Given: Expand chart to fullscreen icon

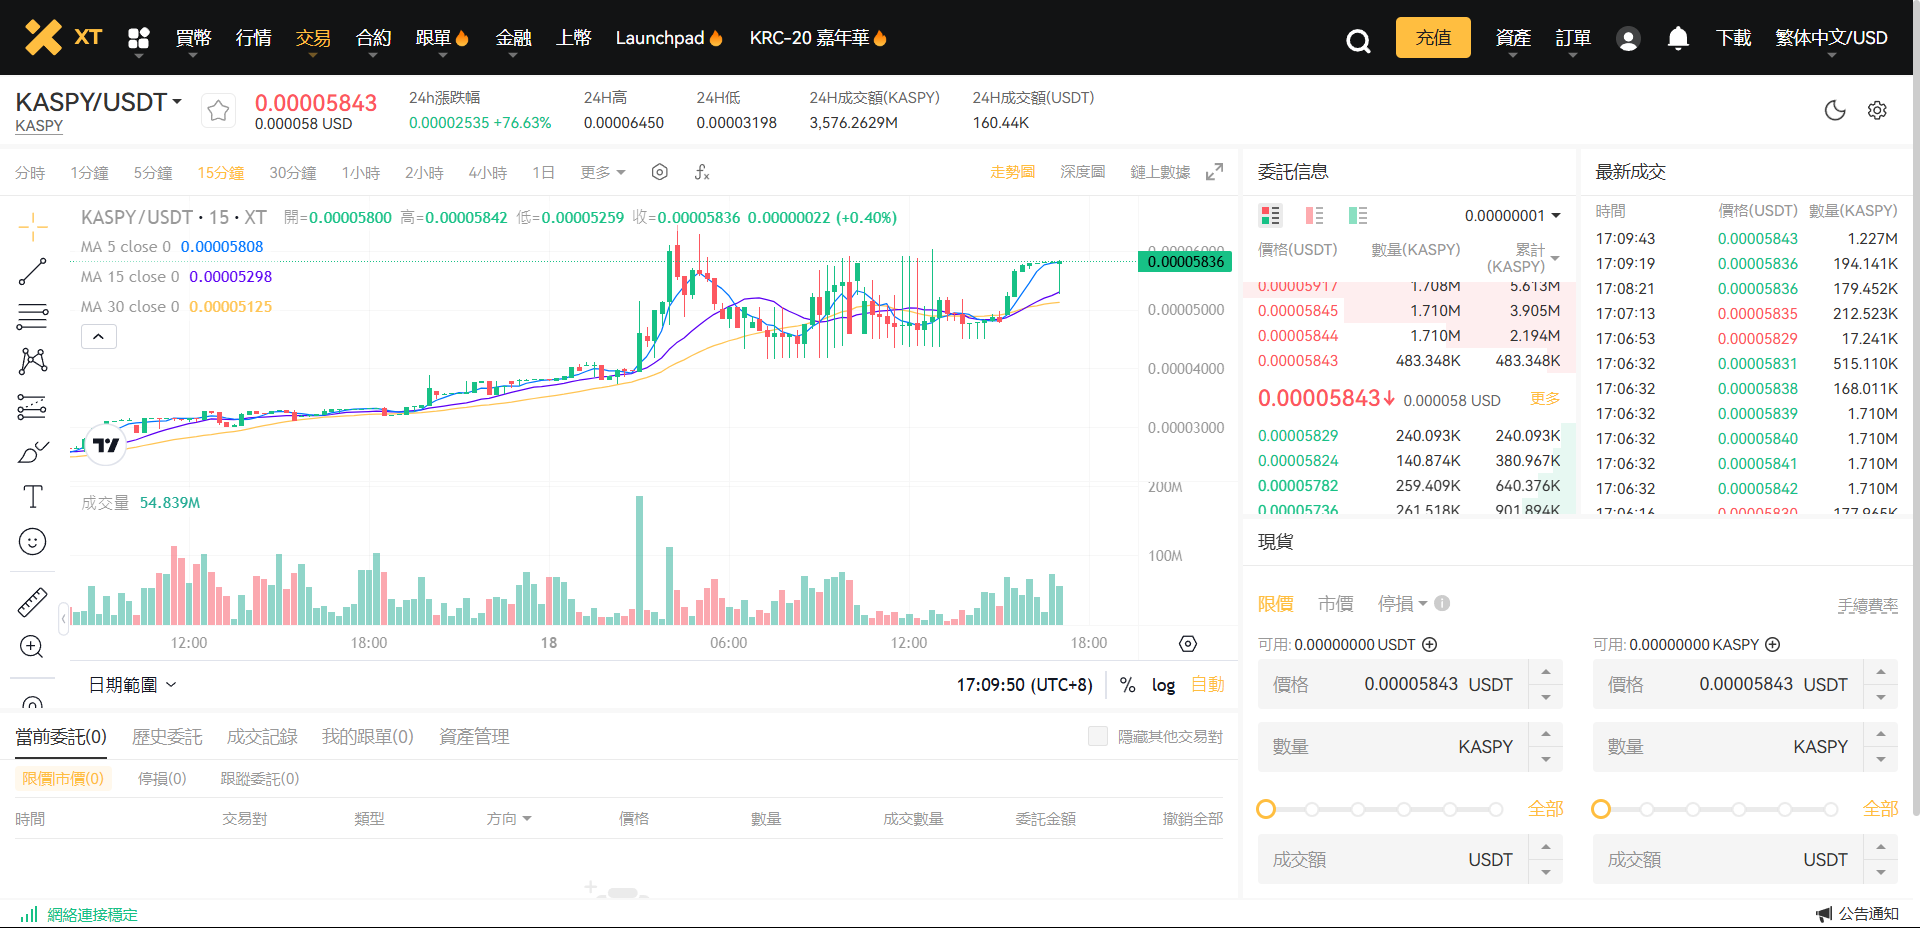Looking at the screenshot, I should pyautogui.click(x=1214, y=172).
